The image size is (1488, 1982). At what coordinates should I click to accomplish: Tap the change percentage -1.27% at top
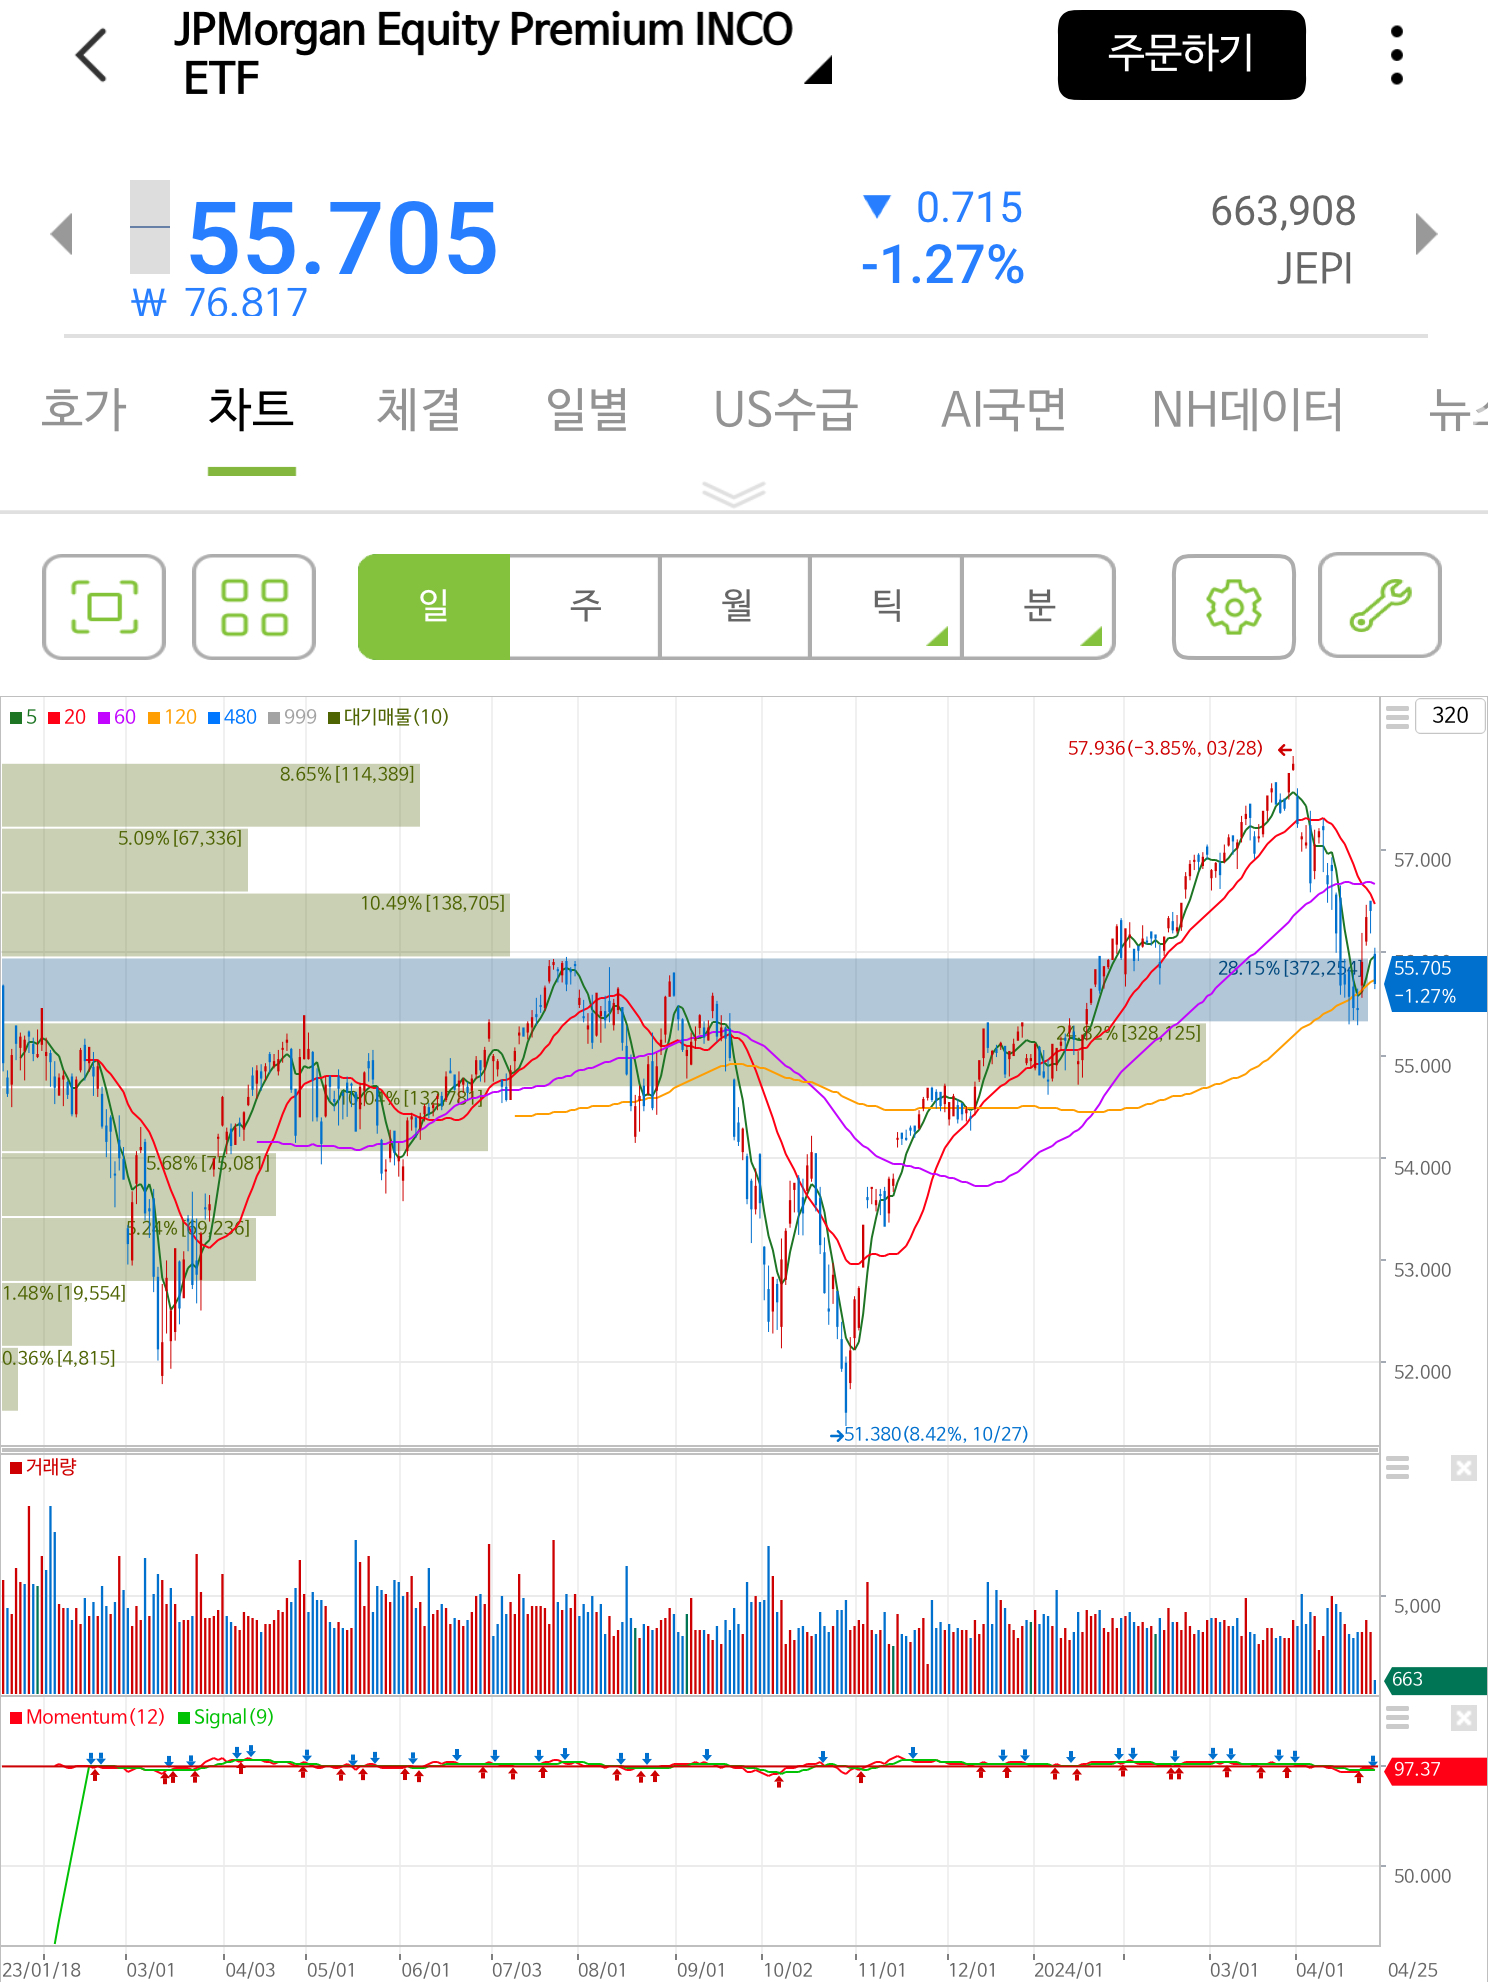943,265
